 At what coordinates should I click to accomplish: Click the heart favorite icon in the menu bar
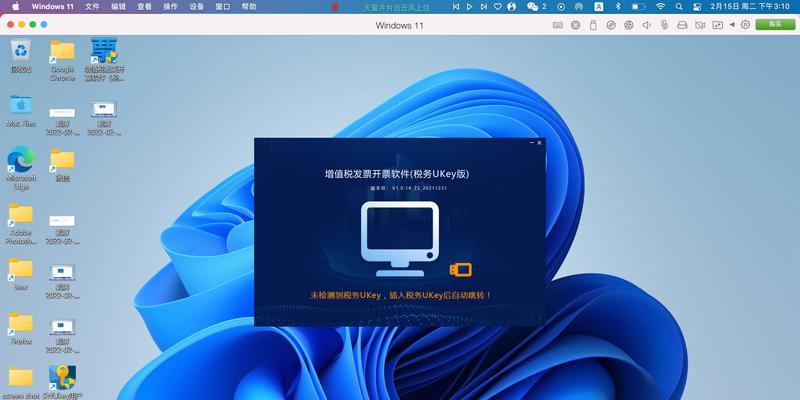click(497, 7)
